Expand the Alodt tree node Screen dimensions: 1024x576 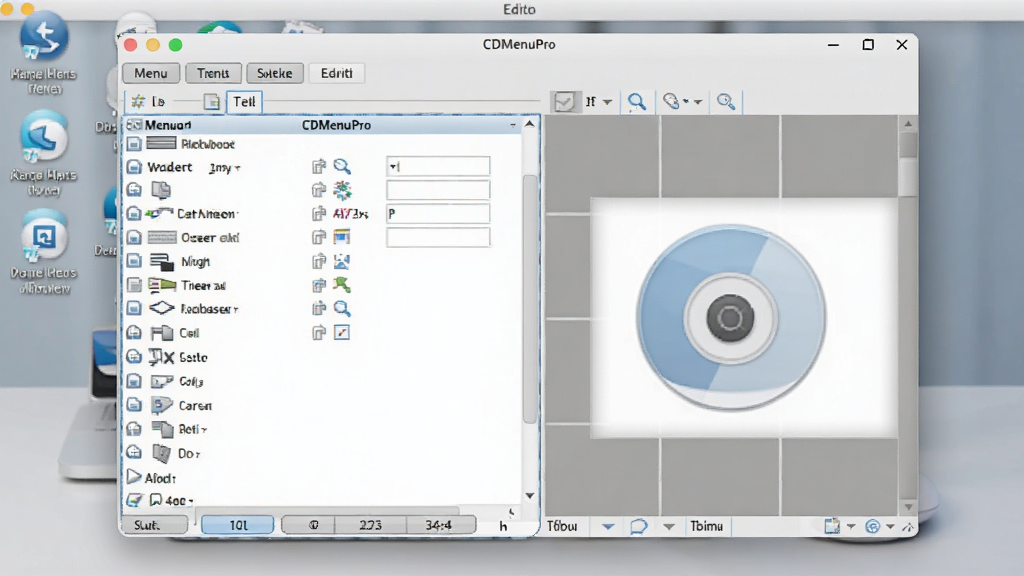pos(134,477)
